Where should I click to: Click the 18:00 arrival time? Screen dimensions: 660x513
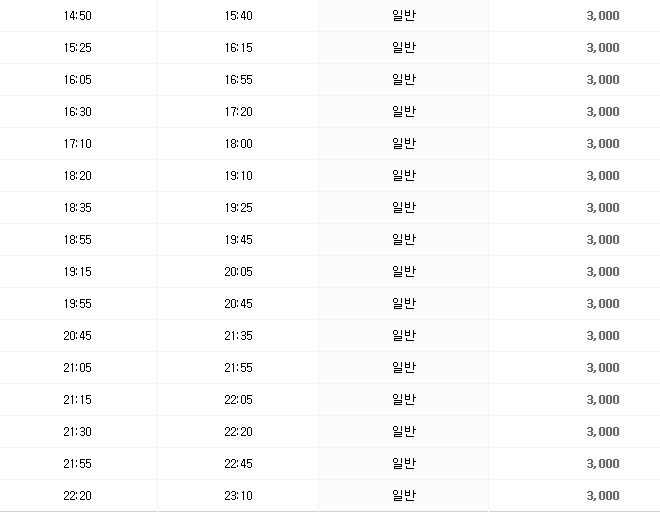pyautogui.click(x=239, y=144)
